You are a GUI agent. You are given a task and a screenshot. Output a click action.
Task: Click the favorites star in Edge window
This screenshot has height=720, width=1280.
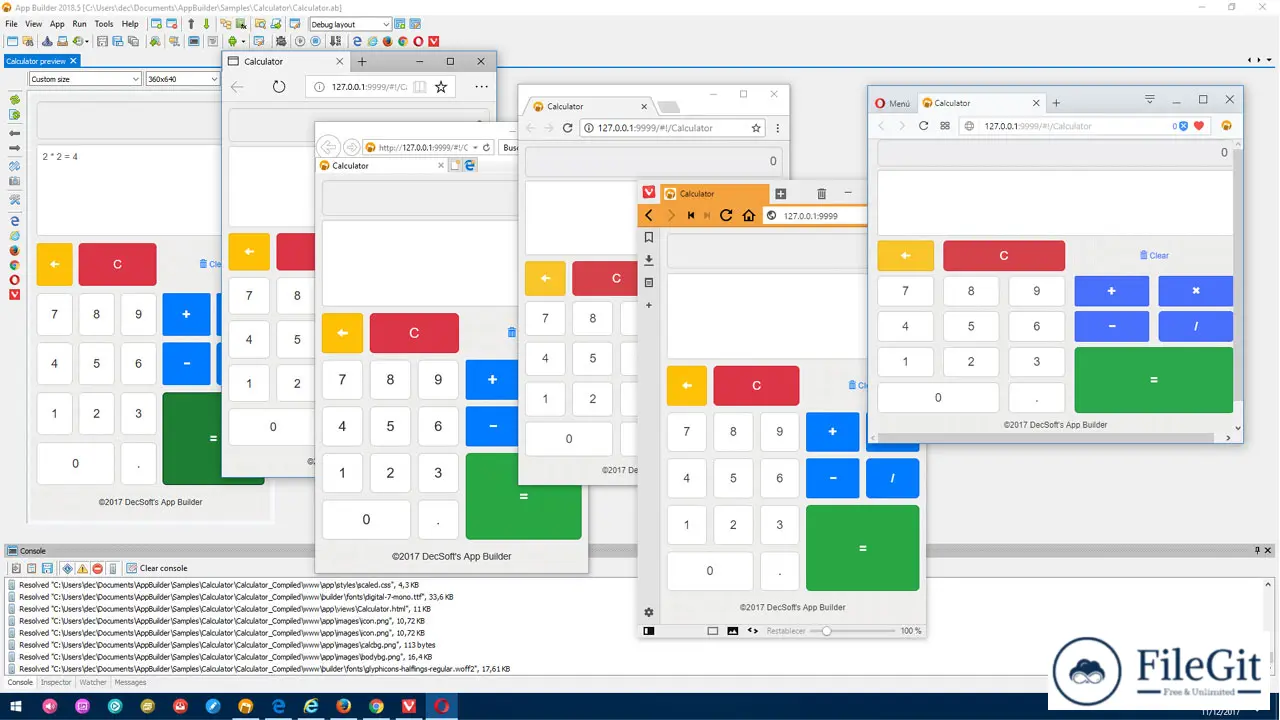click(x=441, y=87)
